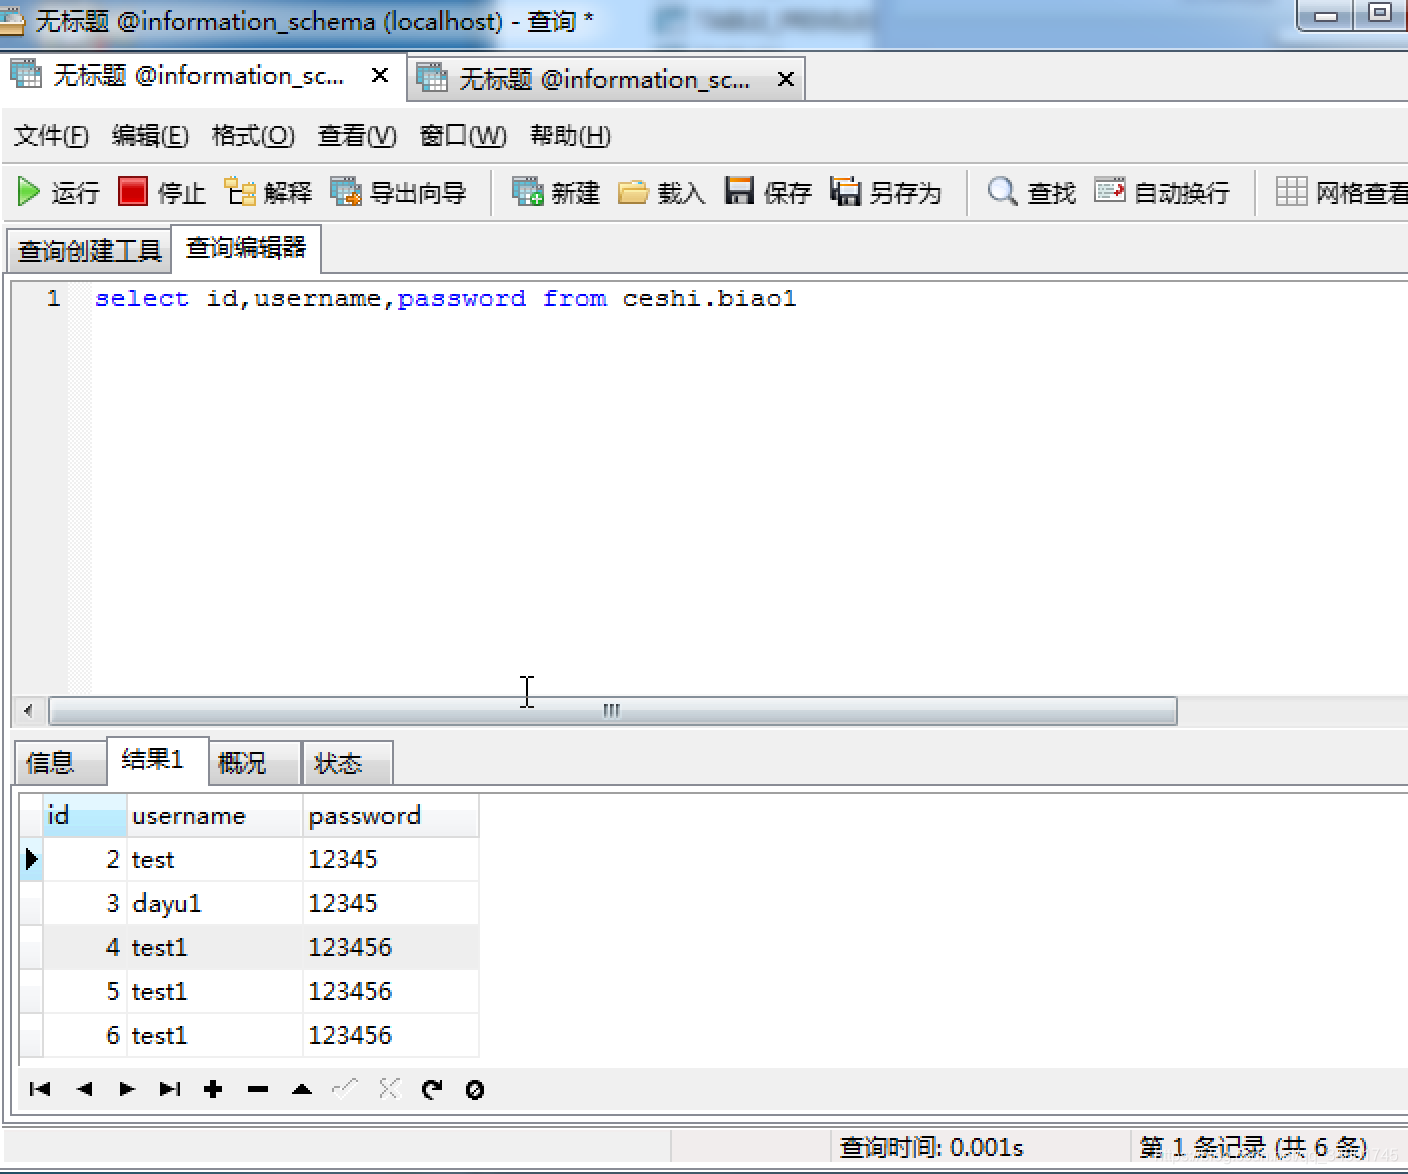Screen dimensions: 1408x1174
Task: Close the first query tab
Action: coord(380,76)
